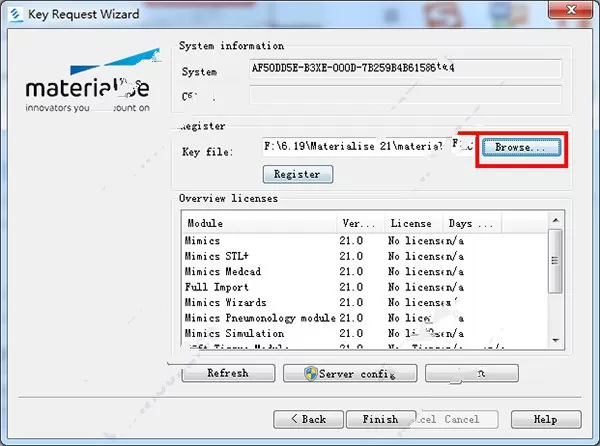Click the Key Request Wizard title icon

coord(16,15)
